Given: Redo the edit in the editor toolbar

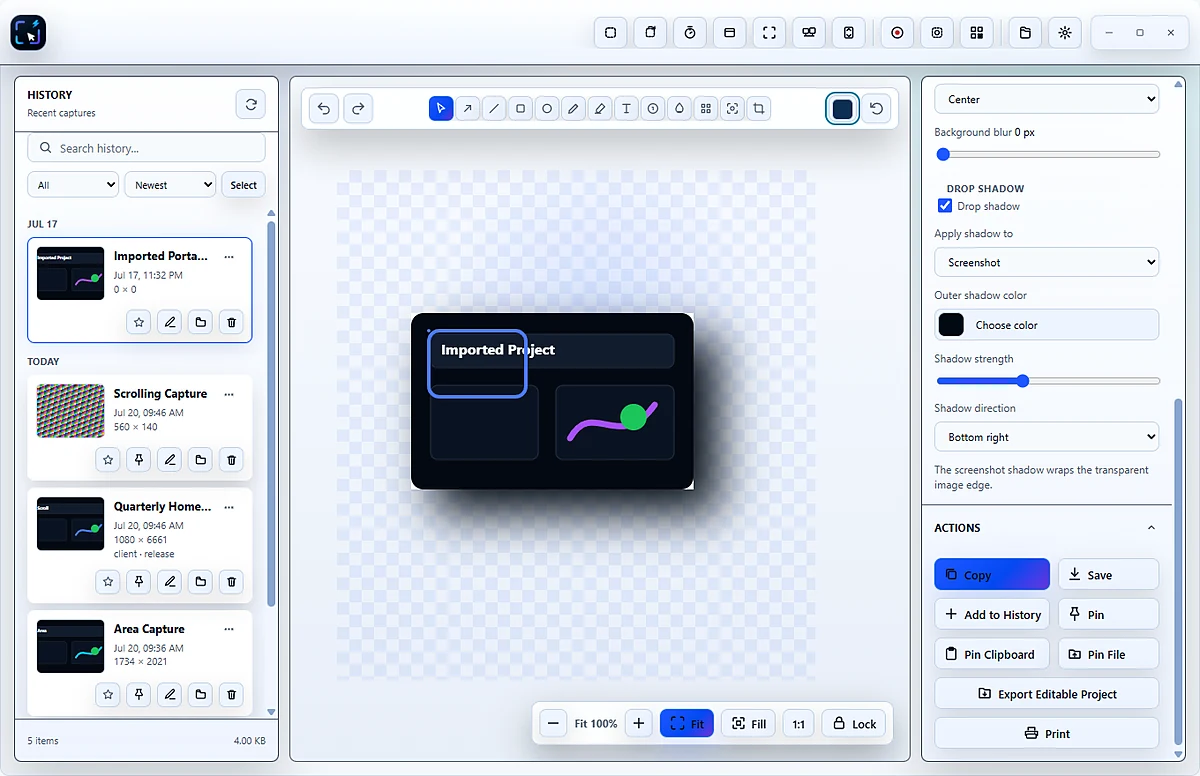Looking at the screenshot, I should 358,108.
